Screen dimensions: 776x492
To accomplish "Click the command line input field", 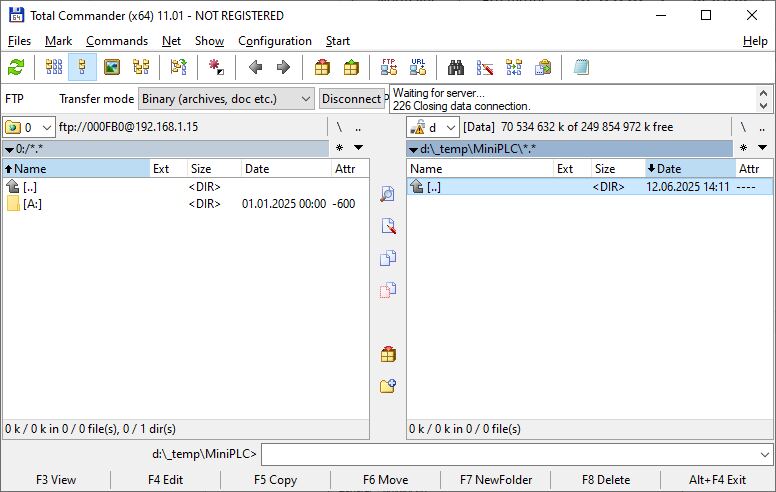I will 516,454.
